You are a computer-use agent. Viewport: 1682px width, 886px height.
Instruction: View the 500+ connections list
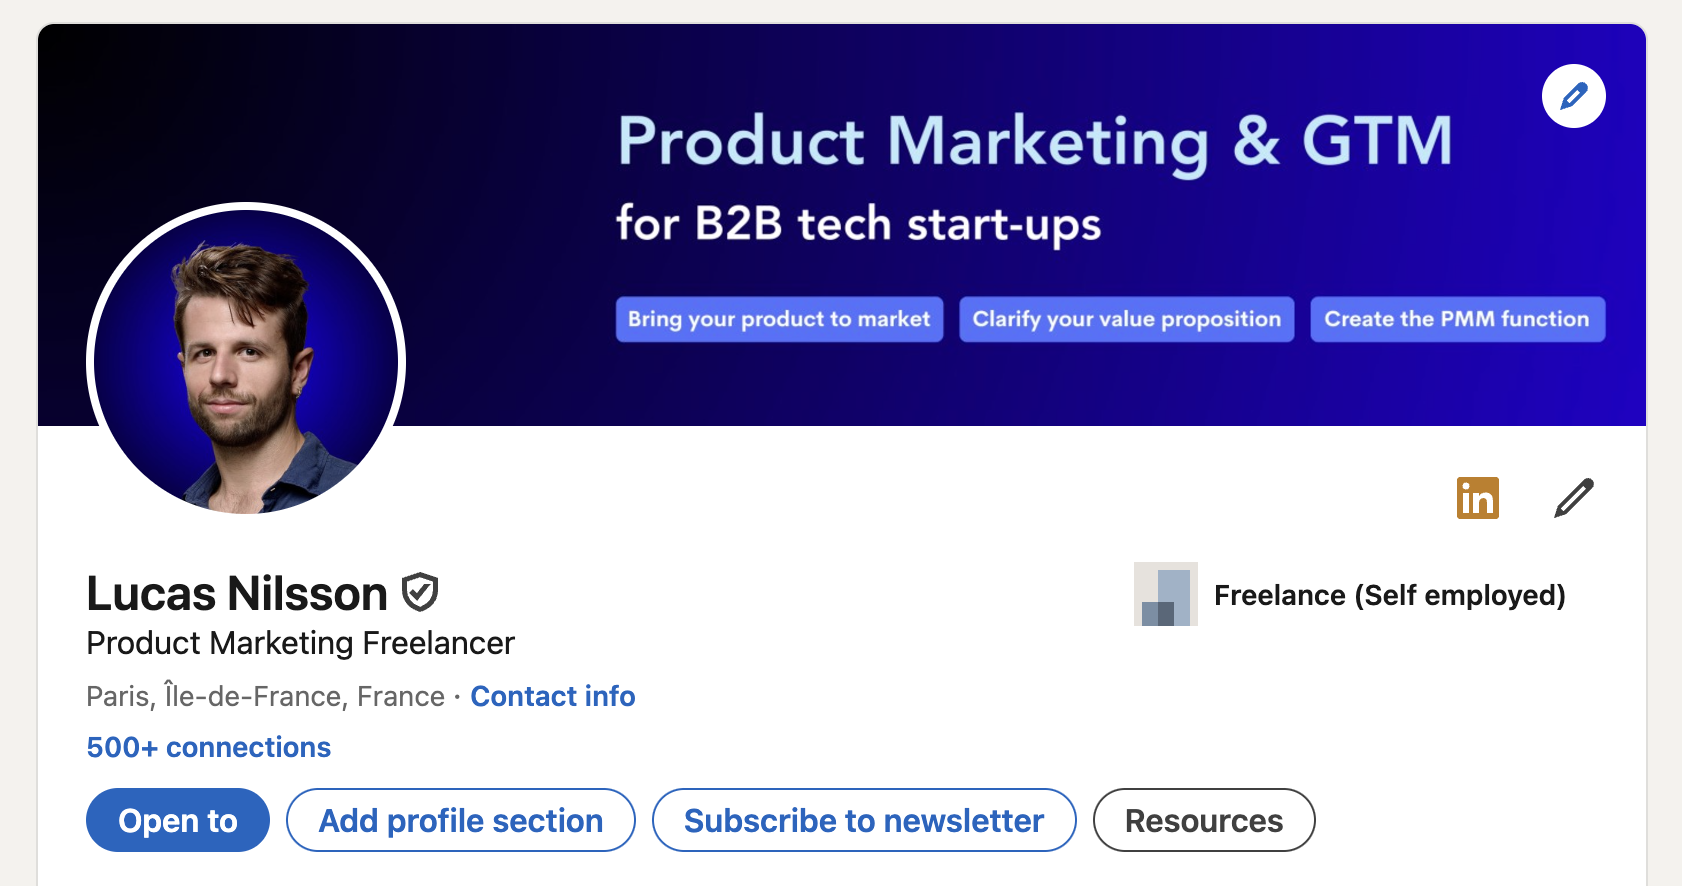[x=208, y=747]
